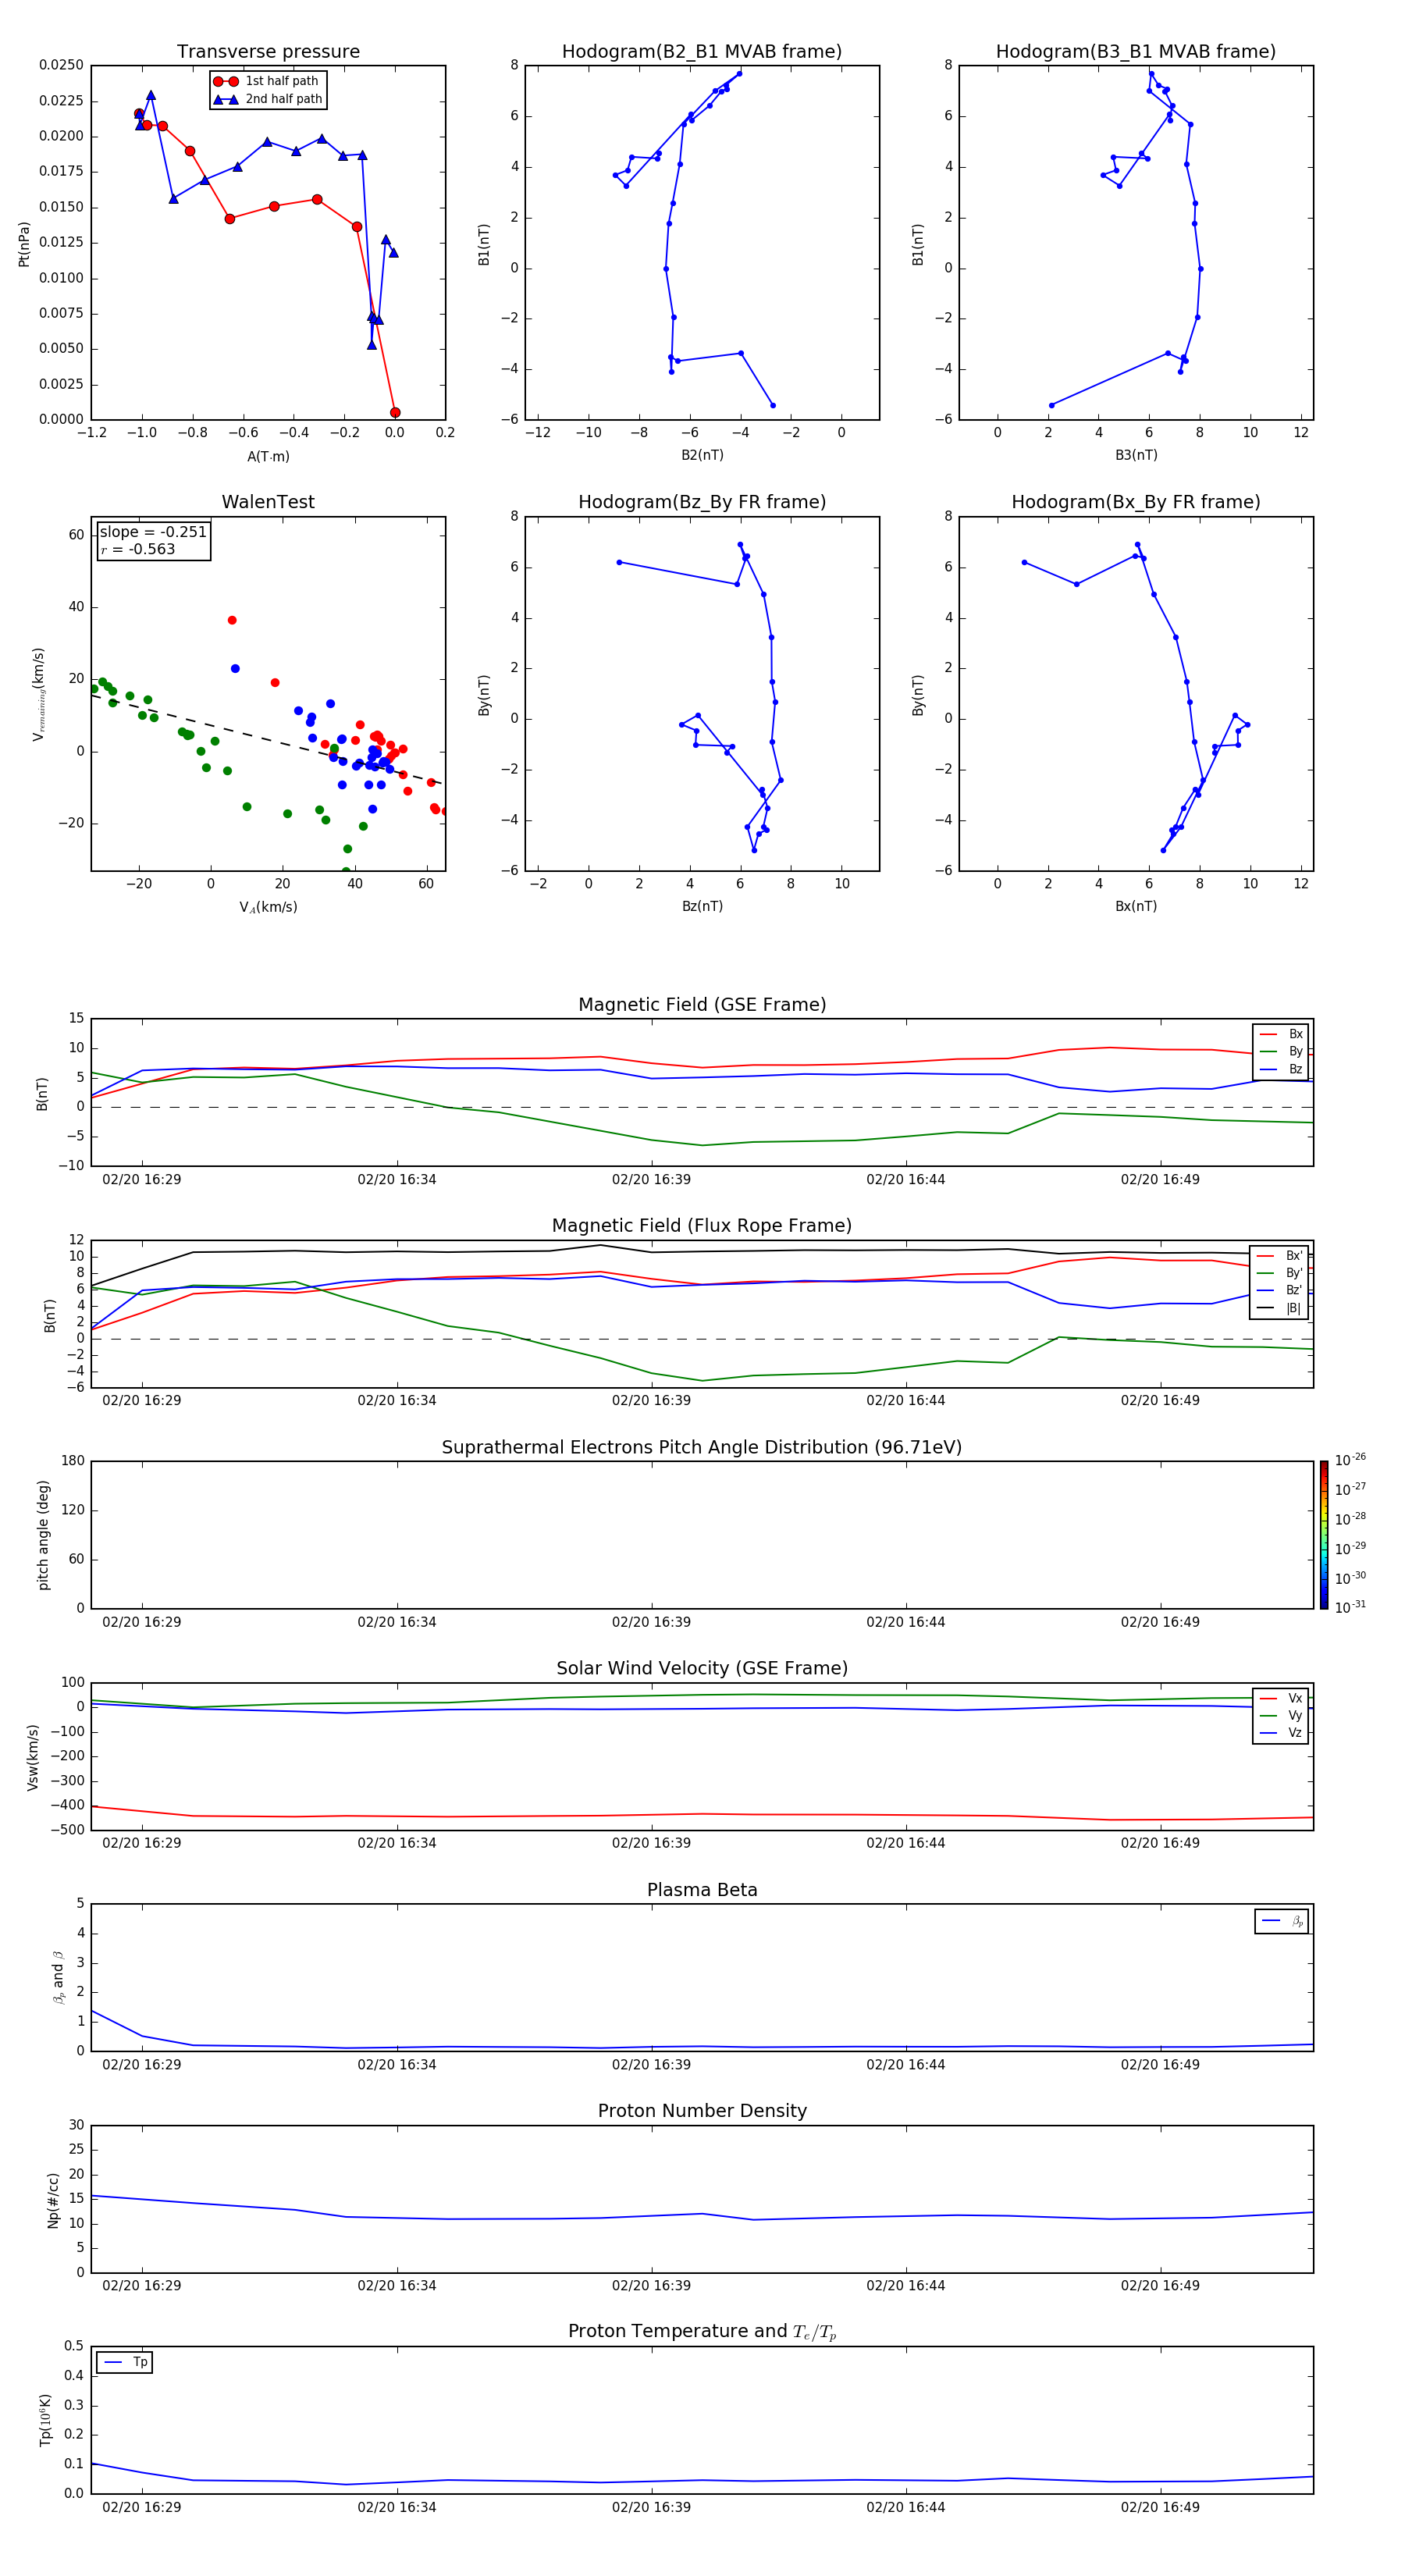Select the Bz' legend entry in Flux Rope plot
The width and height of the screenshot is (1405, 2576).
[x=1280, y=1291]
